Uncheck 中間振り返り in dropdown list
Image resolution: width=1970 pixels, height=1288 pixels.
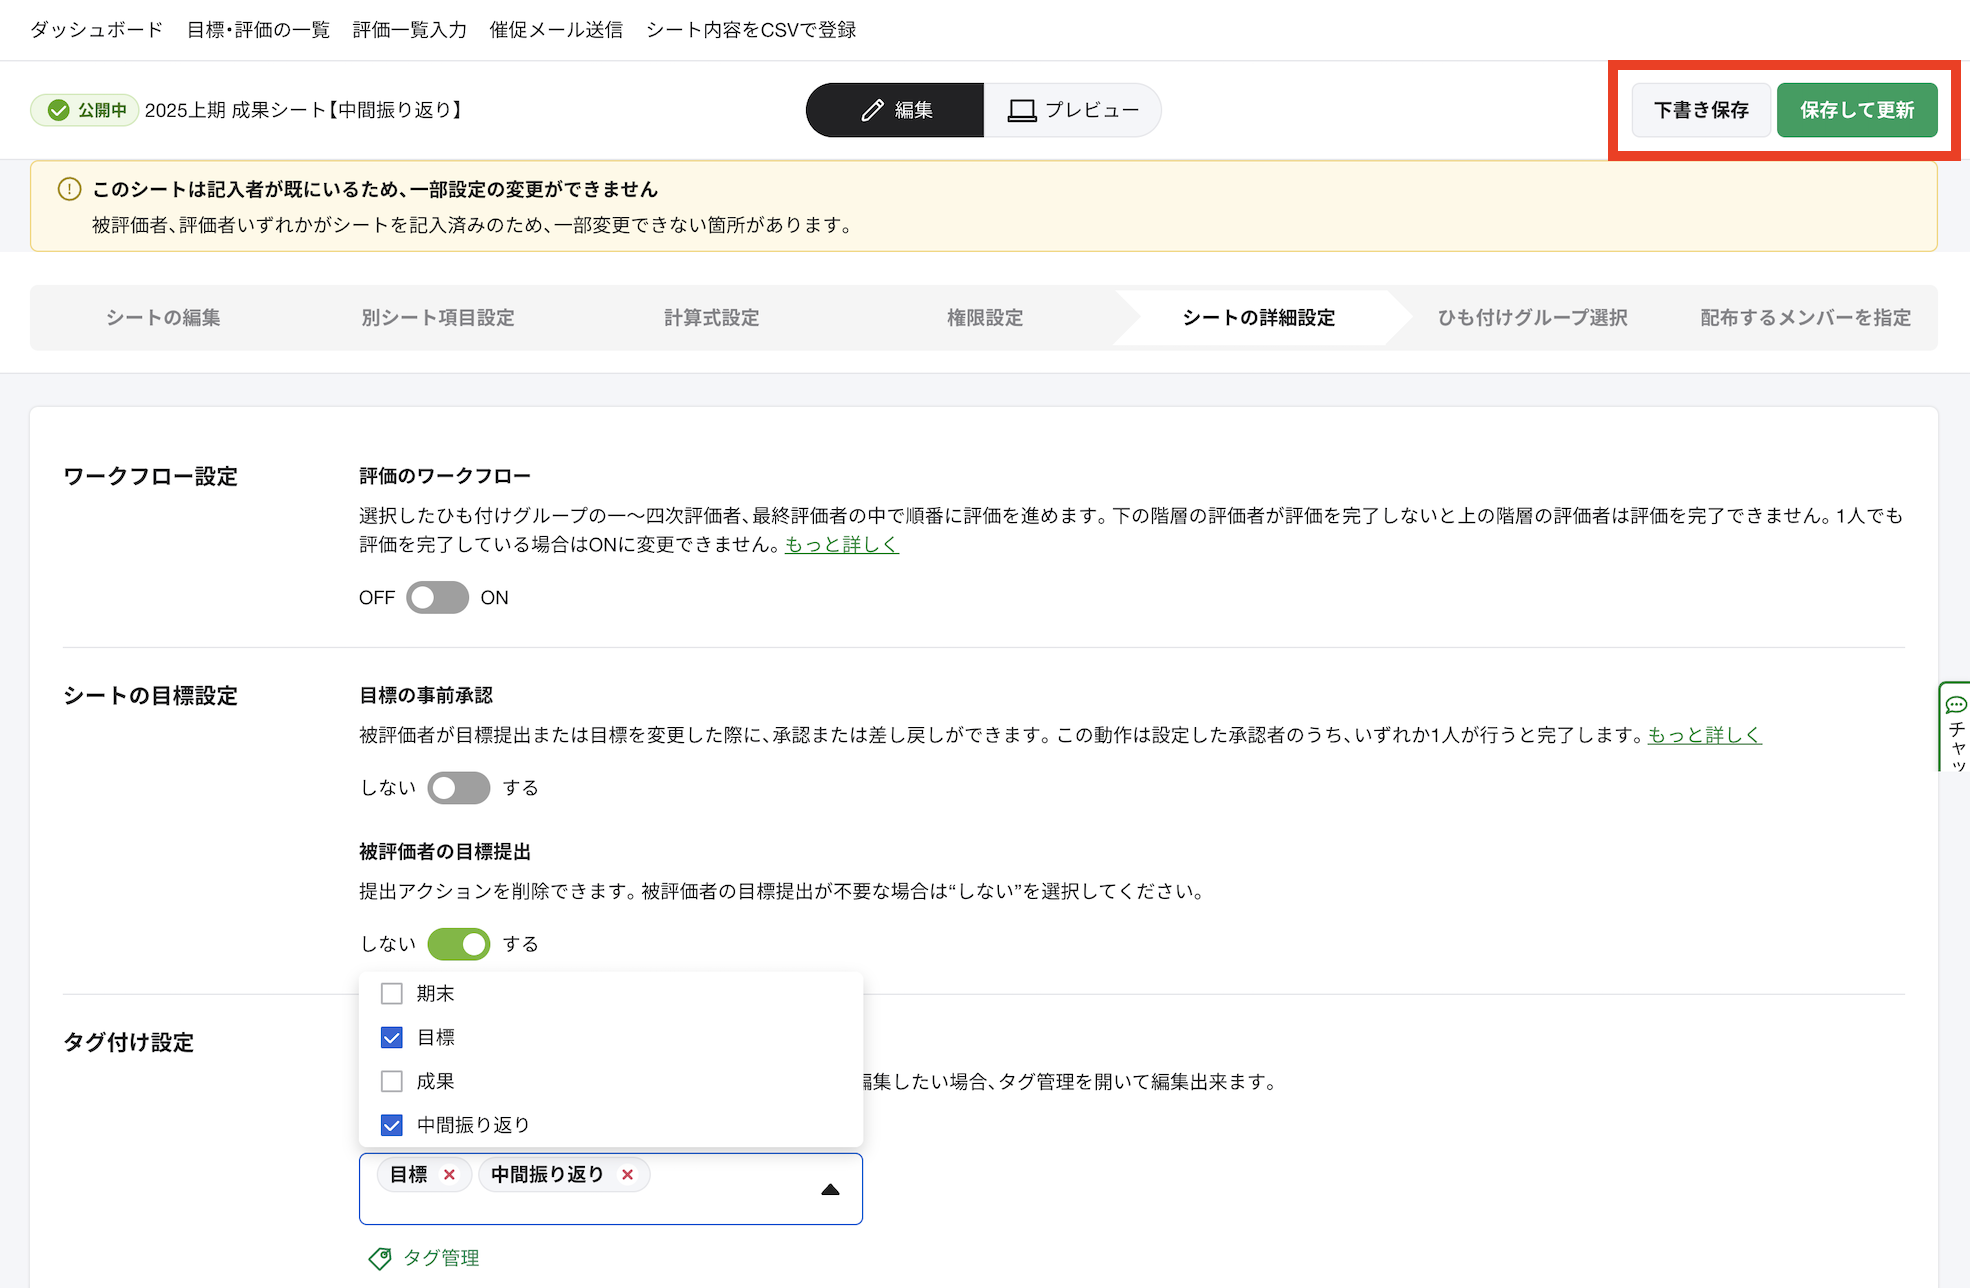[392, 1125]
